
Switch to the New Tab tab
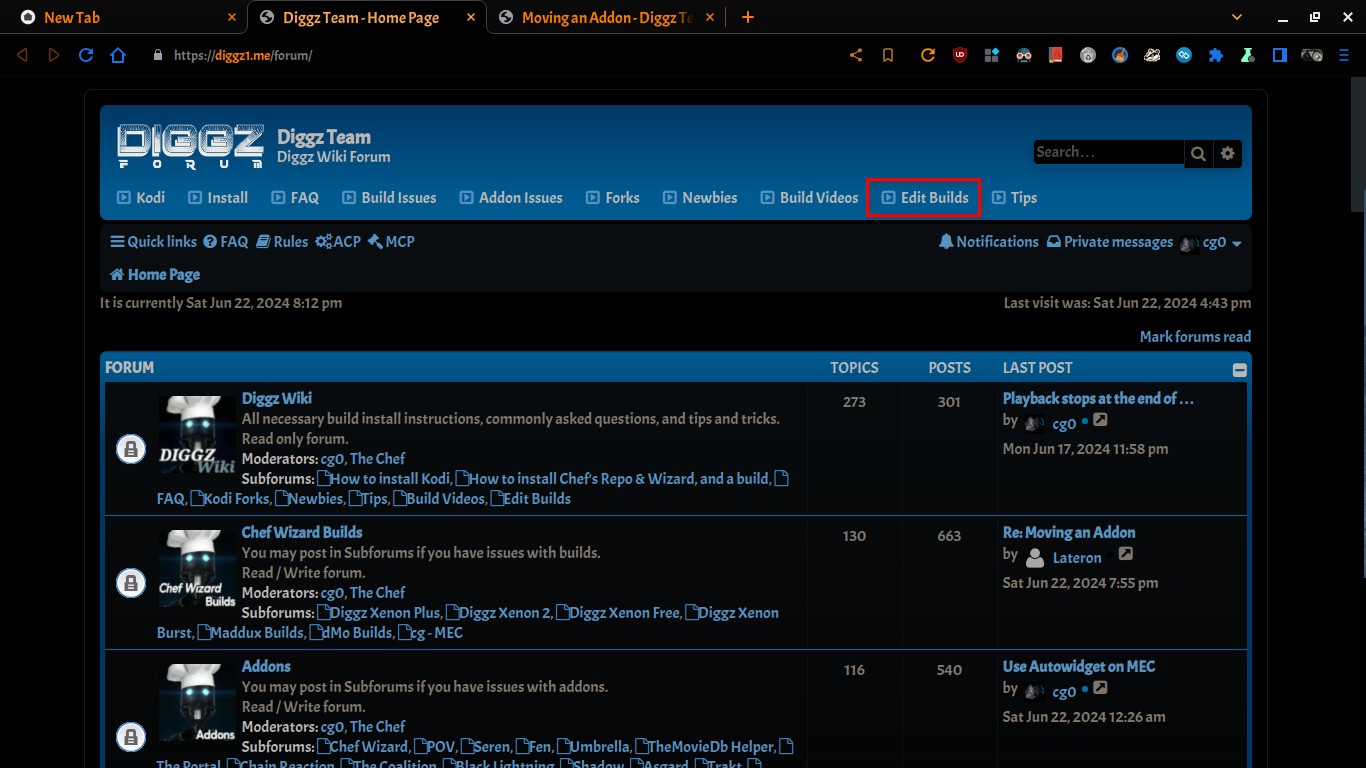tap(125, 17)
